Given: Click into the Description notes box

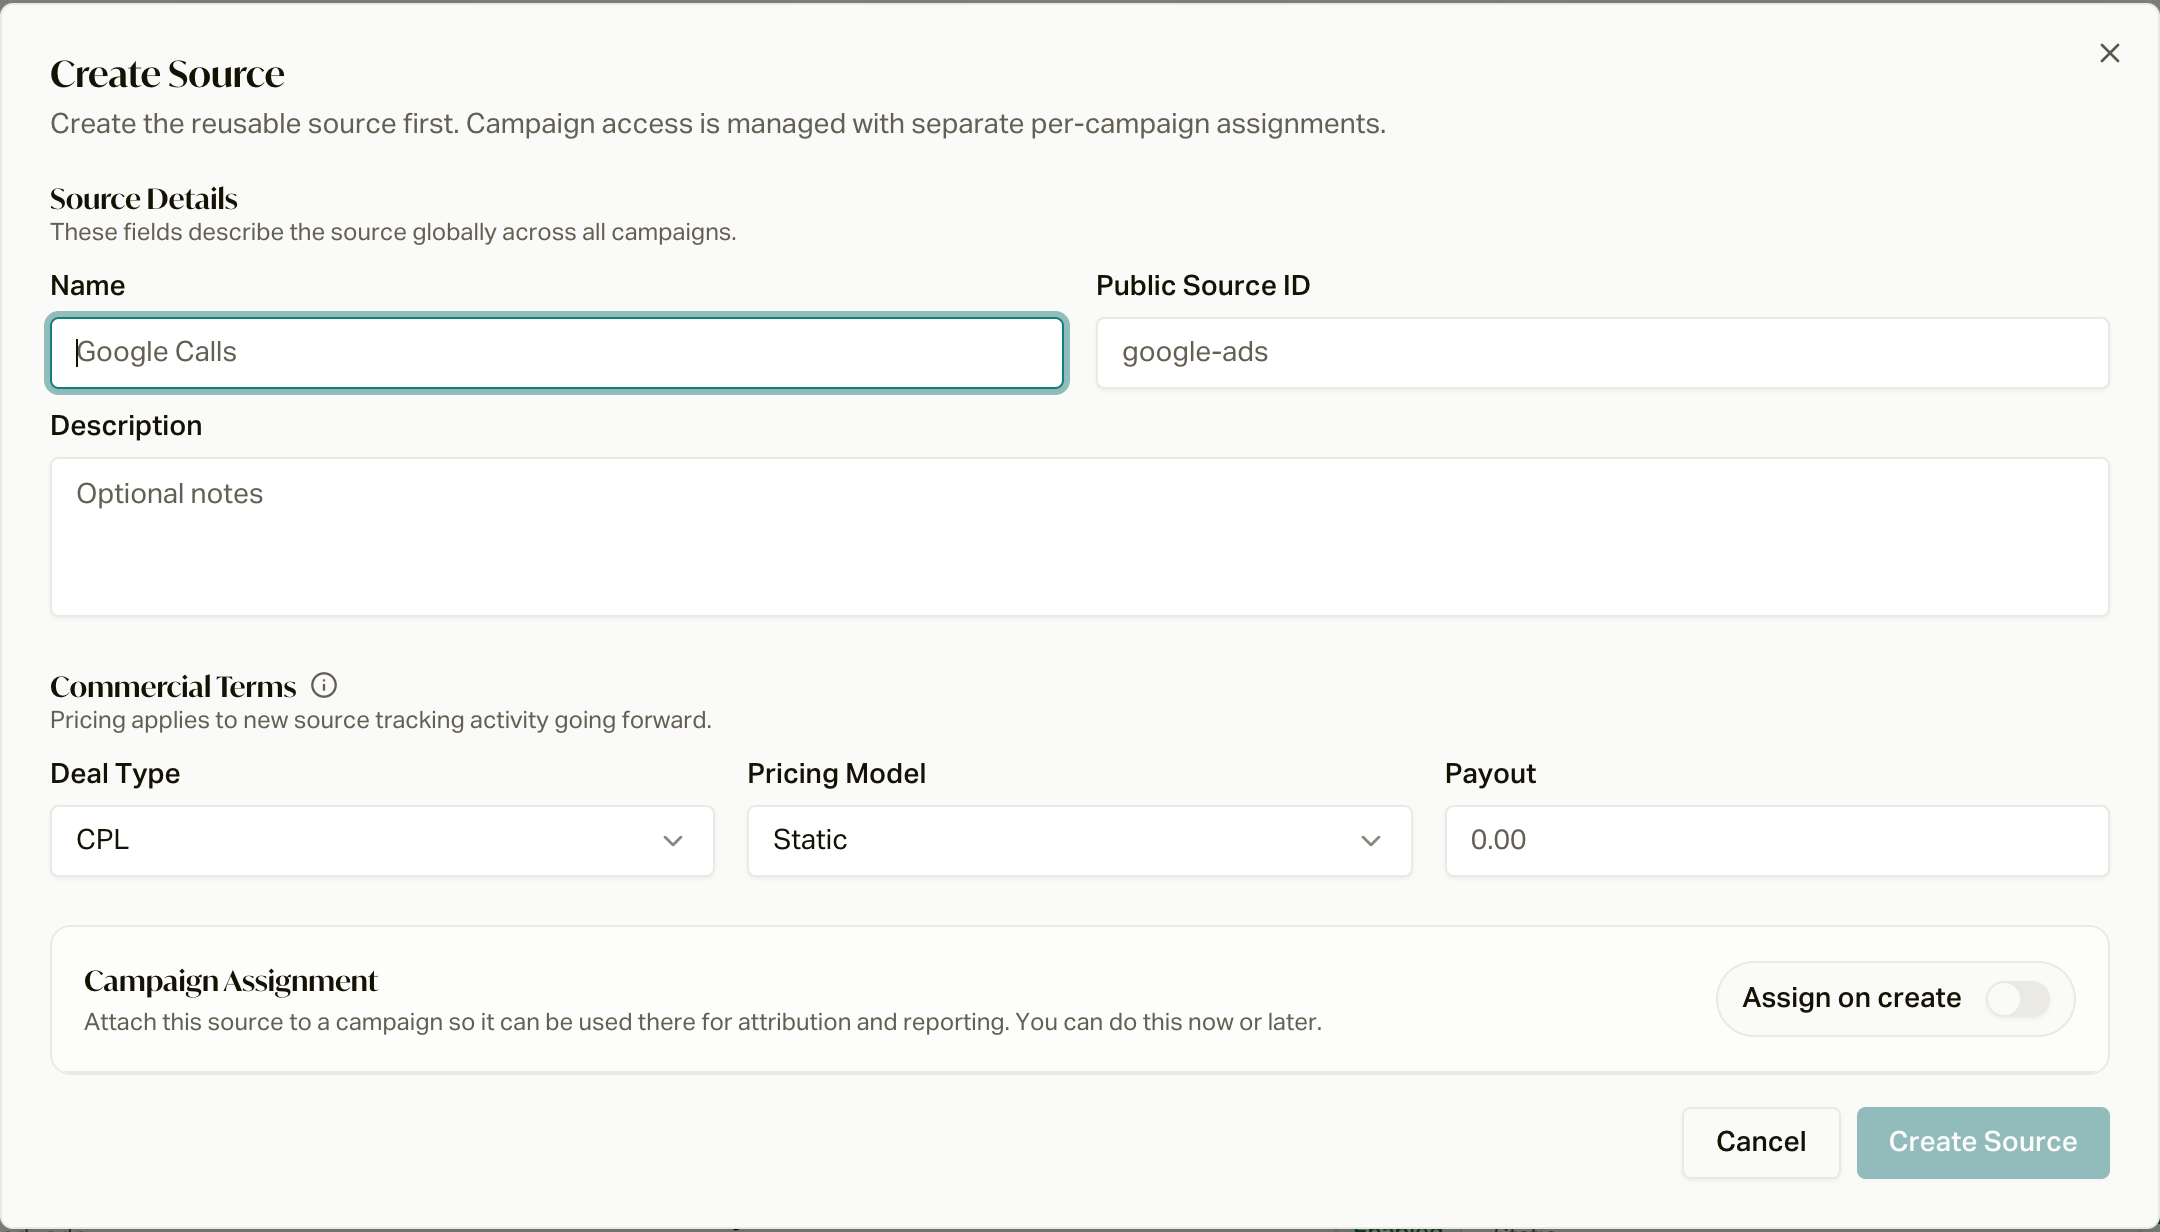Looking at the screenshot, I should (x=1080, y=537).
